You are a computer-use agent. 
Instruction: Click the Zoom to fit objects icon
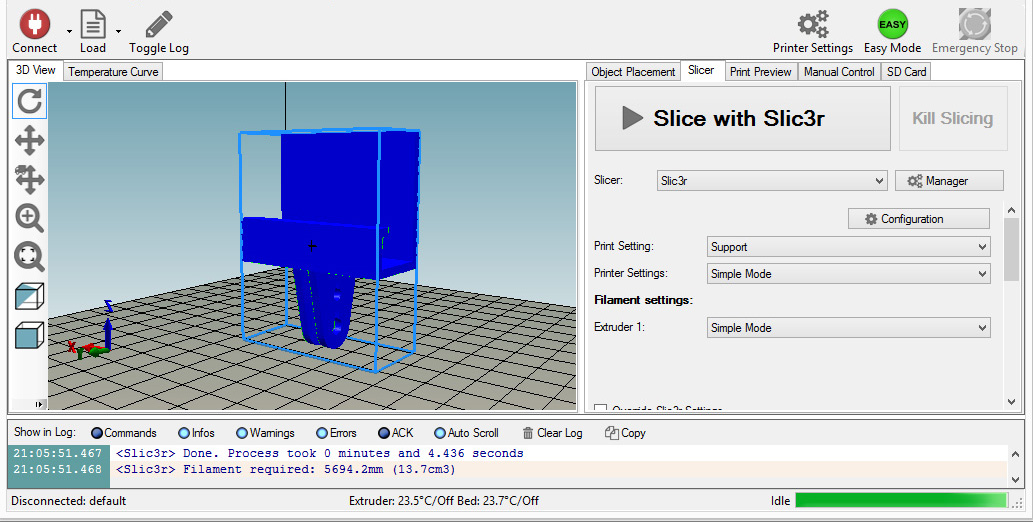(x=30, y=256)
